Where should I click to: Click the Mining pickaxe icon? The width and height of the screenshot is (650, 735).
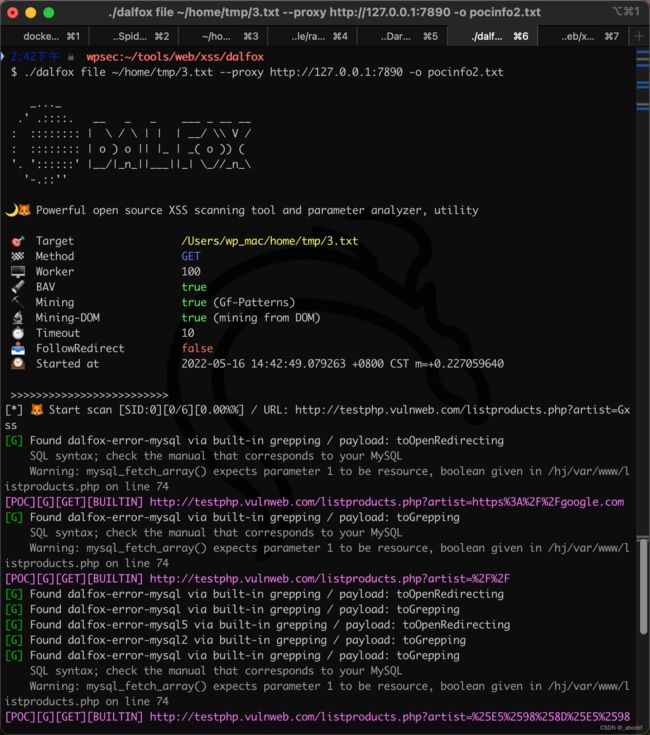tap(18, 302)
